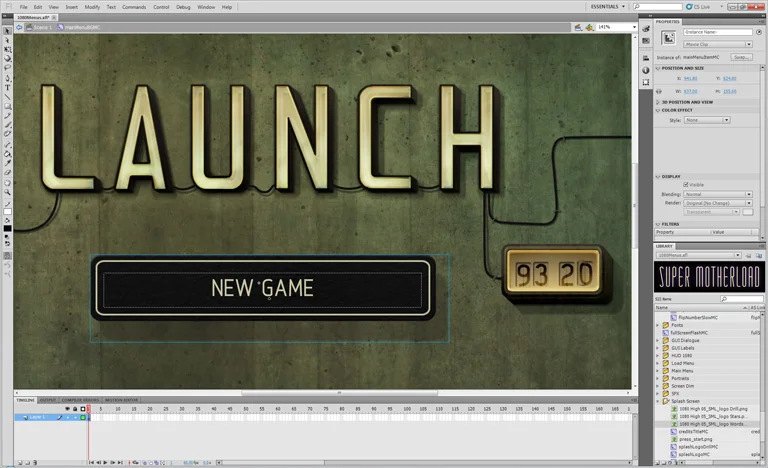This screenshot has height=468, width=768.
Task: Click the W width value
Action: 690,91
